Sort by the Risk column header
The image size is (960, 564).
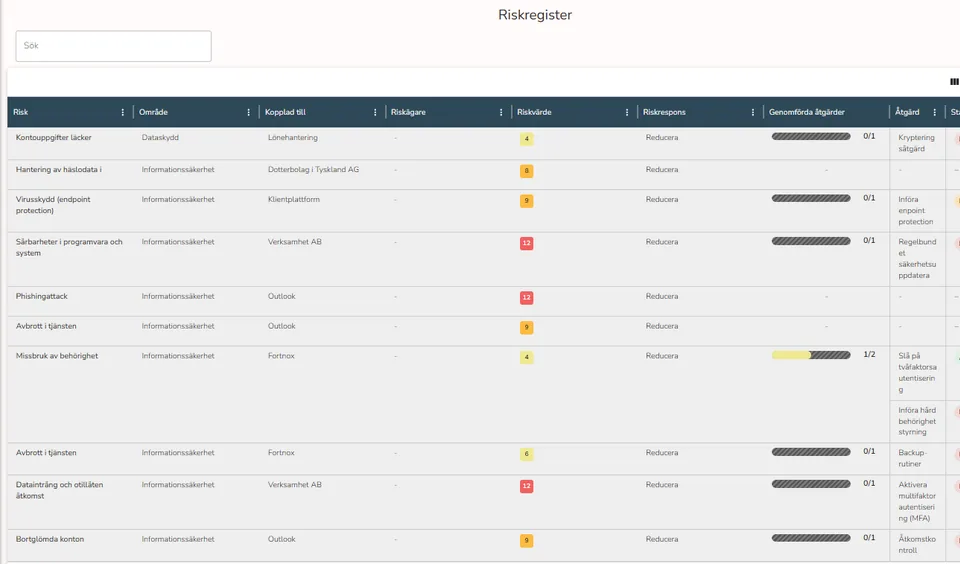[x=21, y=112]
